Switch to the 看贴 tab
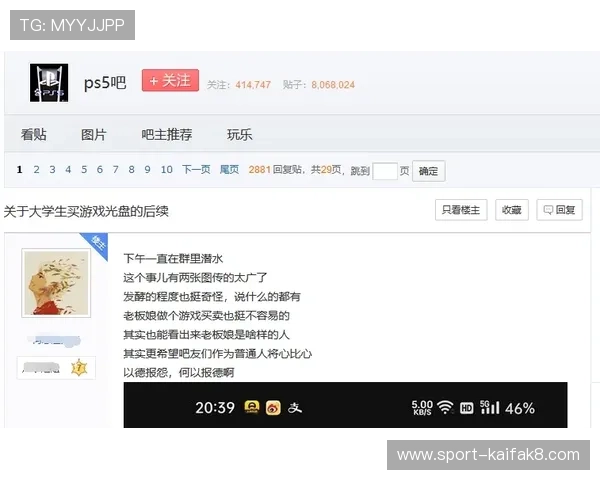 click(34, 134)
